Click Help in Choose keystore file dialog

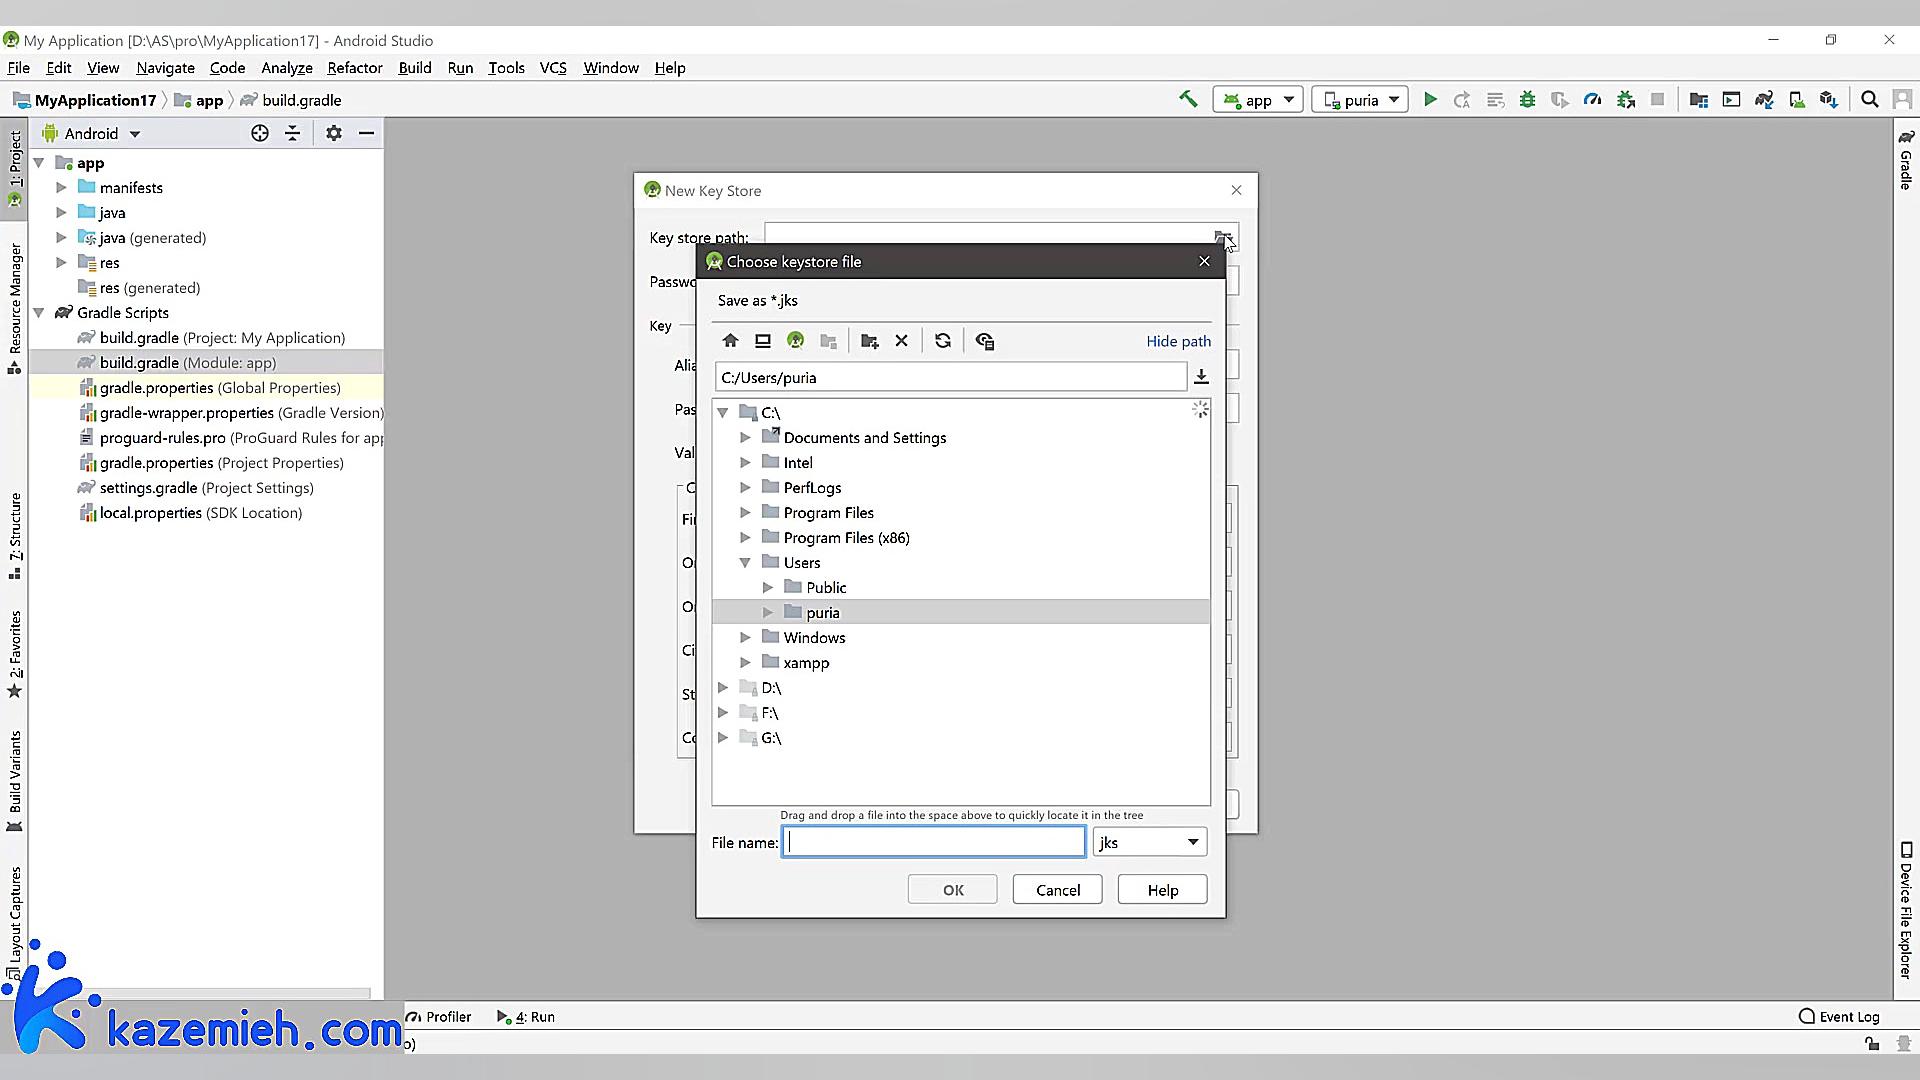[x=1163, y=890]
